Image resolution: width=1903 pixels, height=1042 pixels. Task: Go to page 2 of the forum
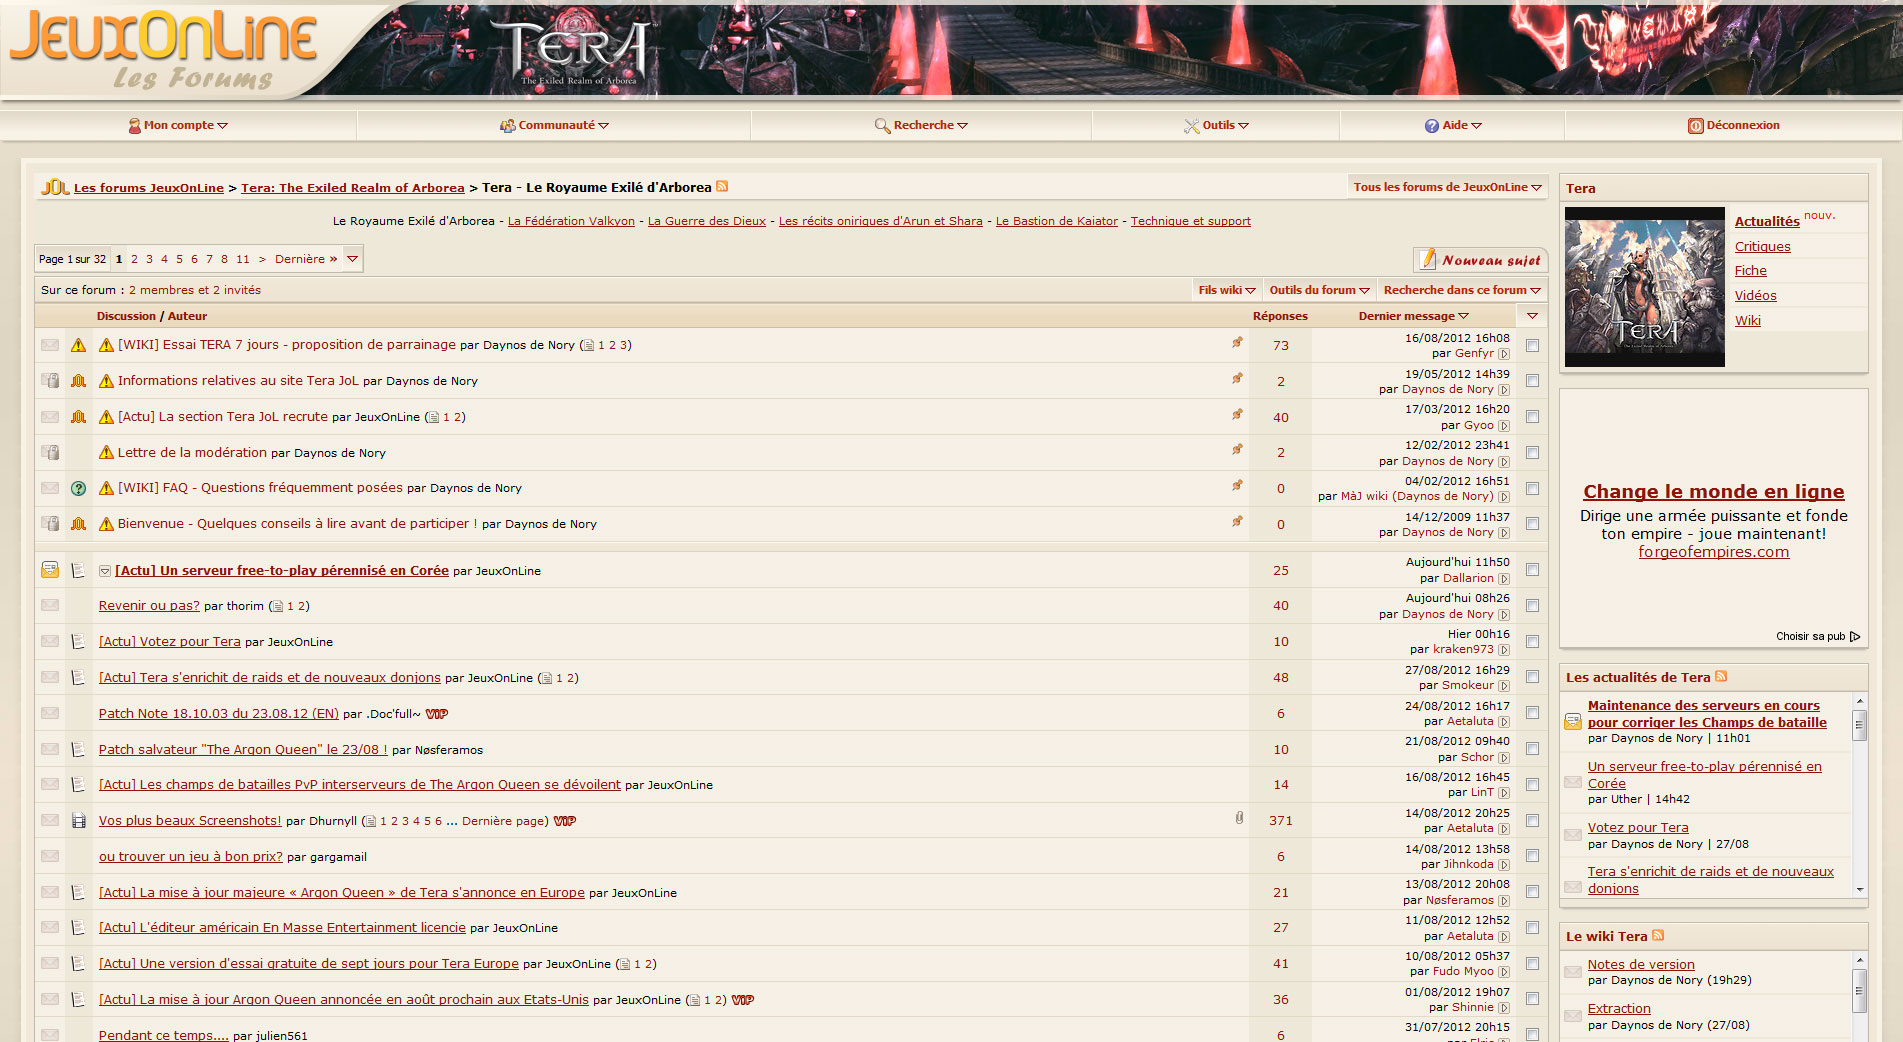134,259
